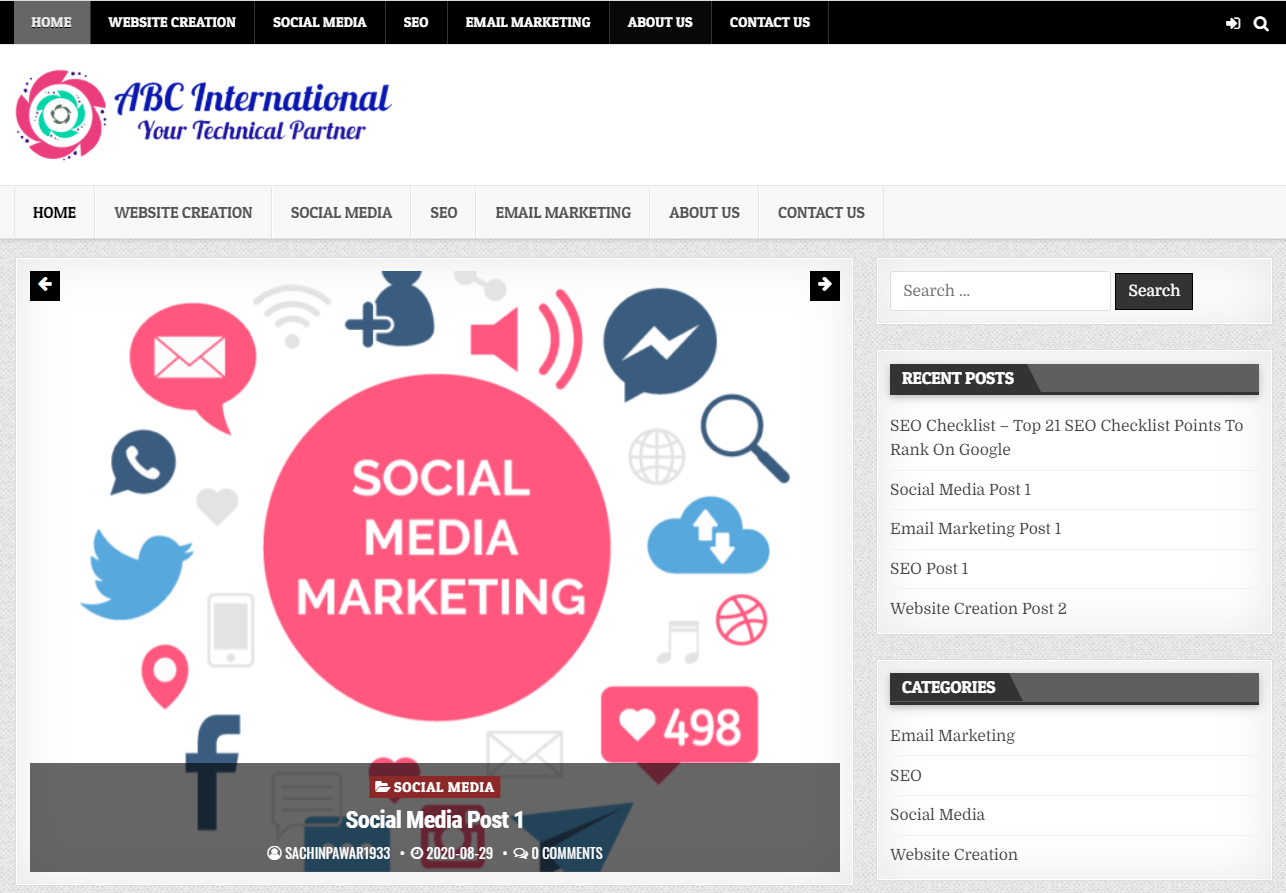The width and height of the screenshot is (1286, 893).
Task: Select Website Creation in gray main menu
Action: [x=183, y=212]
